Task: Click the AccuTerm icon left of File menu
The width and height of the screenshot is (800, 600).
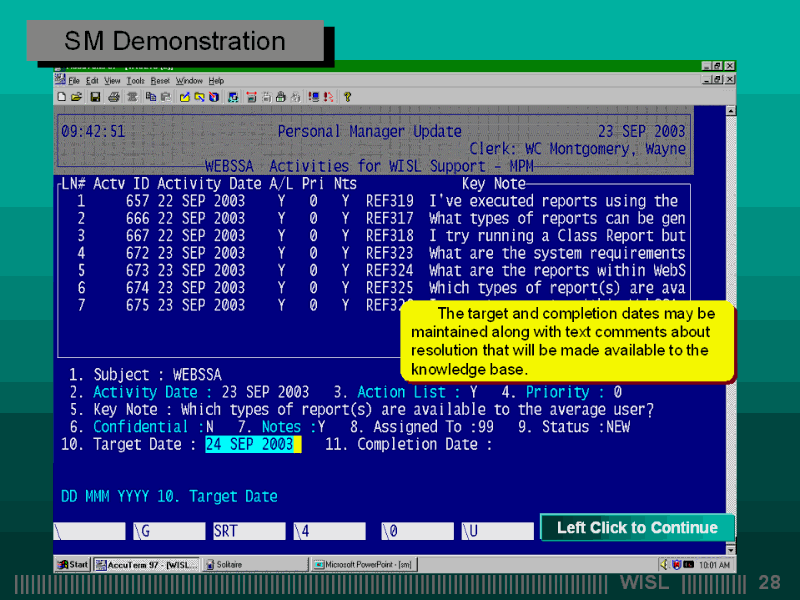Action: pyautogui.click(x=60, y=80)
